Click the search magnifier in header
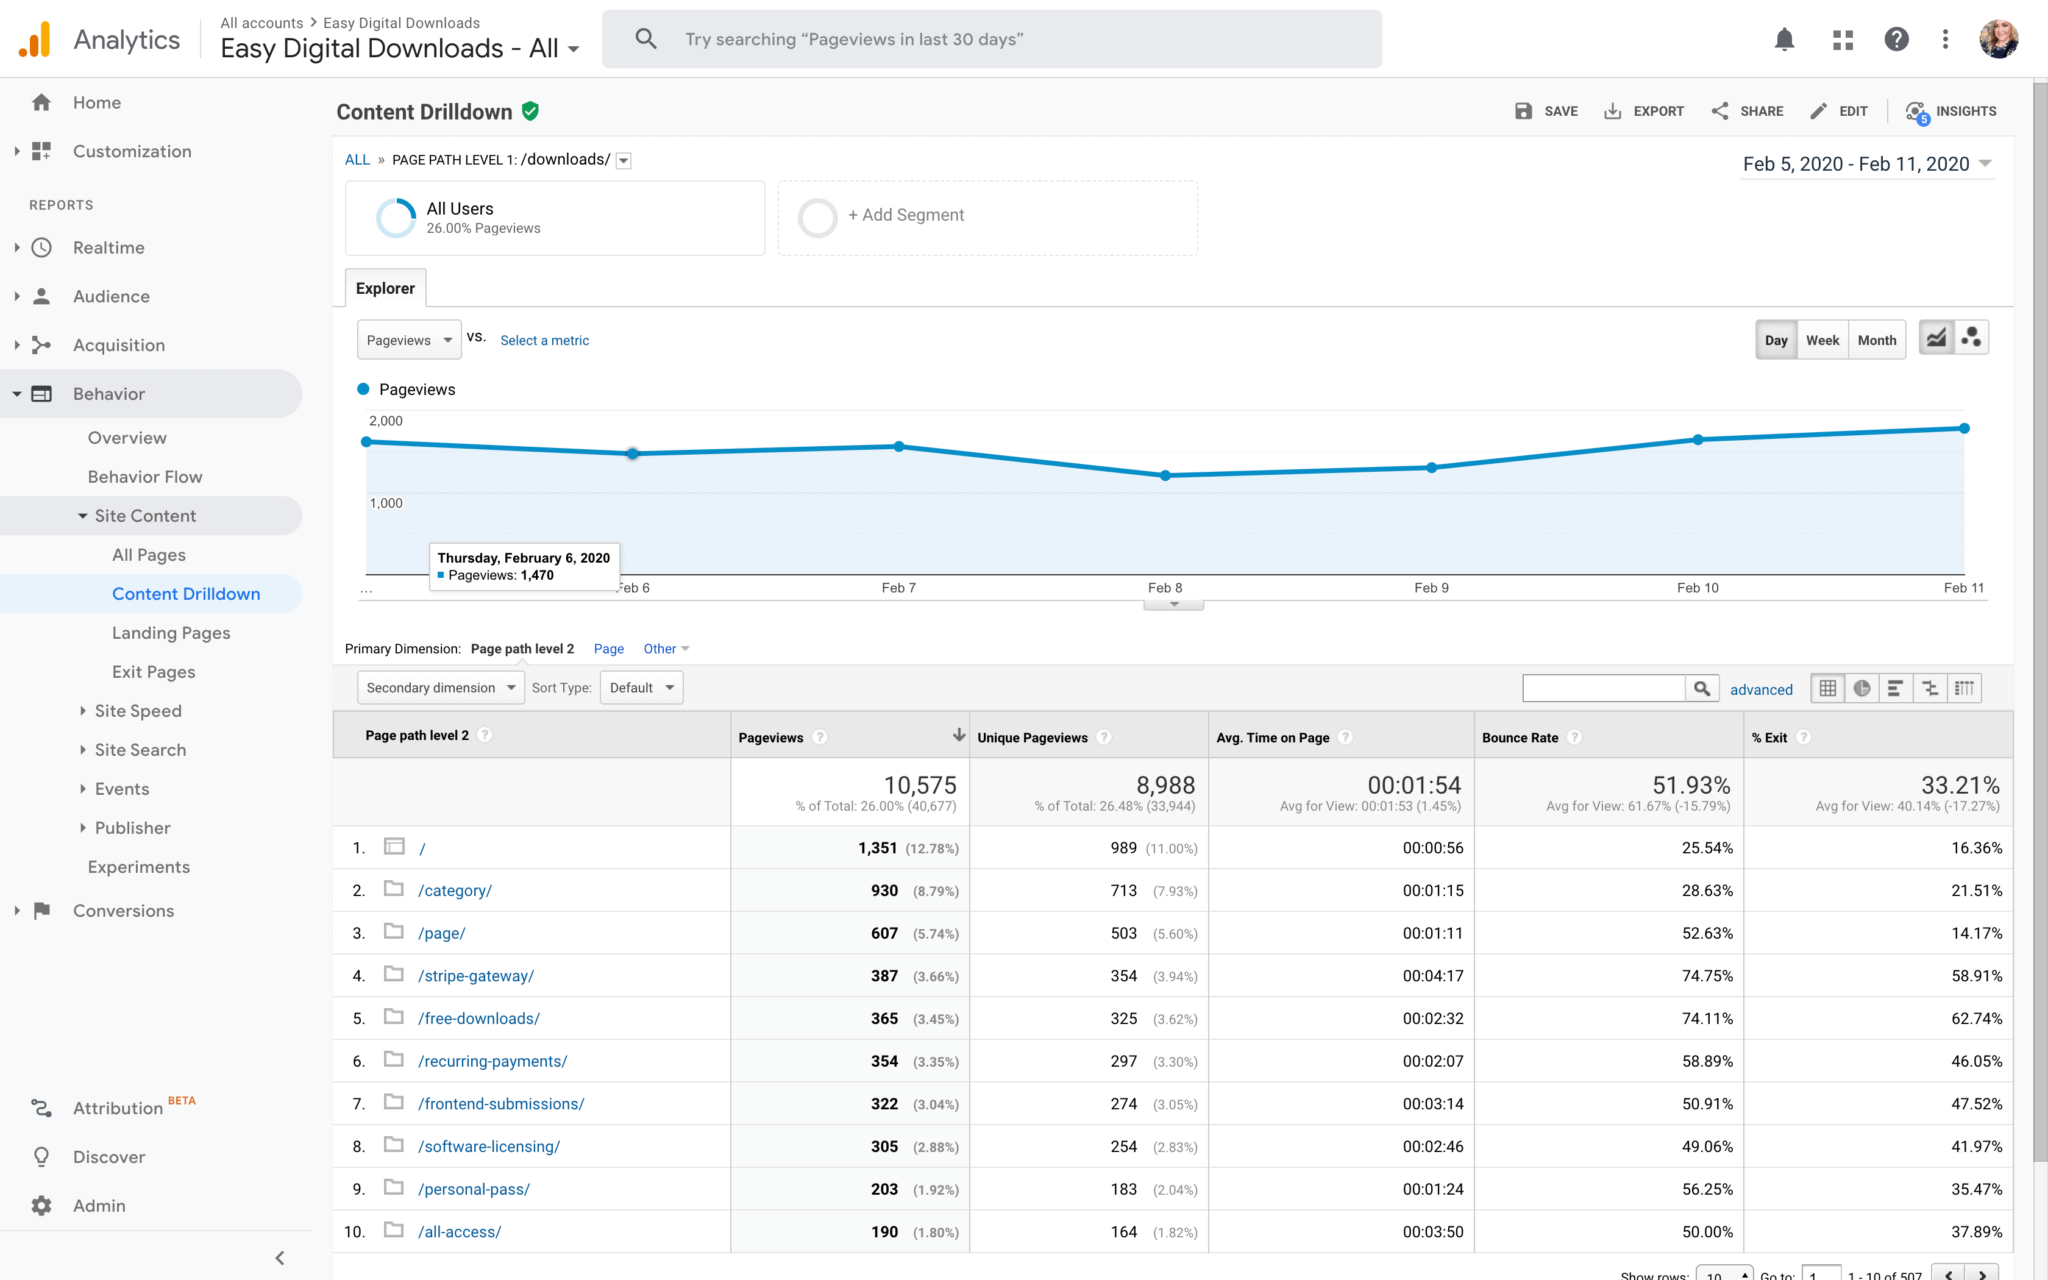This screenshot has height=1280, width=2048. (x=646, y=39)
